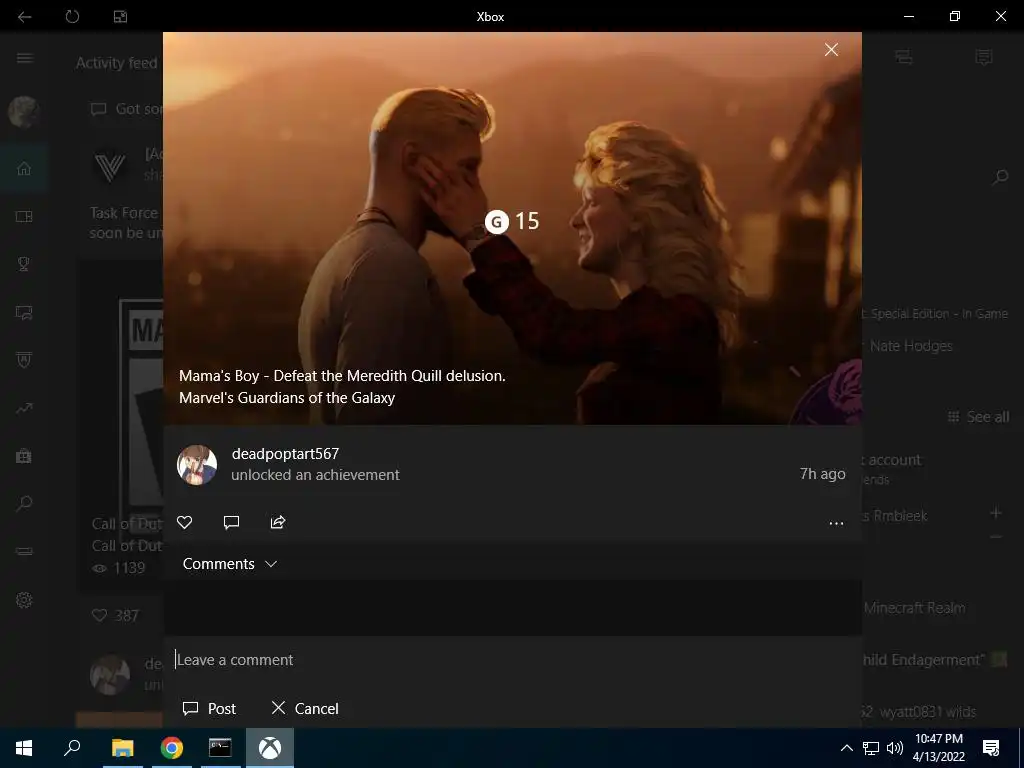Show hidden system tray icons
The width and height of the screenshot is (1024, 768).
point(846,748)
